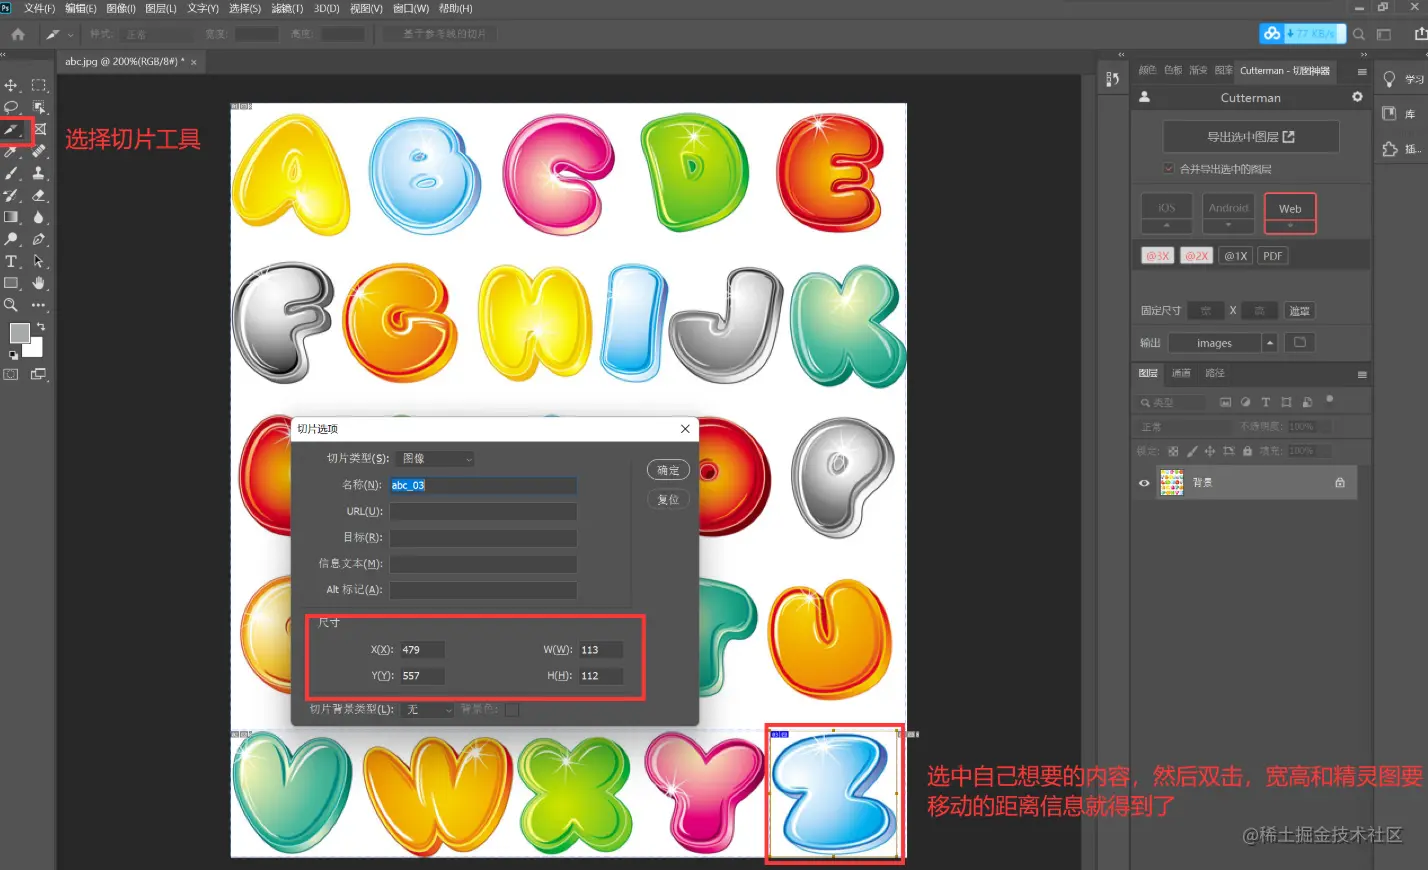This screenshot has height=870, width=1428.
Task: Select the Path Selection tool
Action: 38,261
